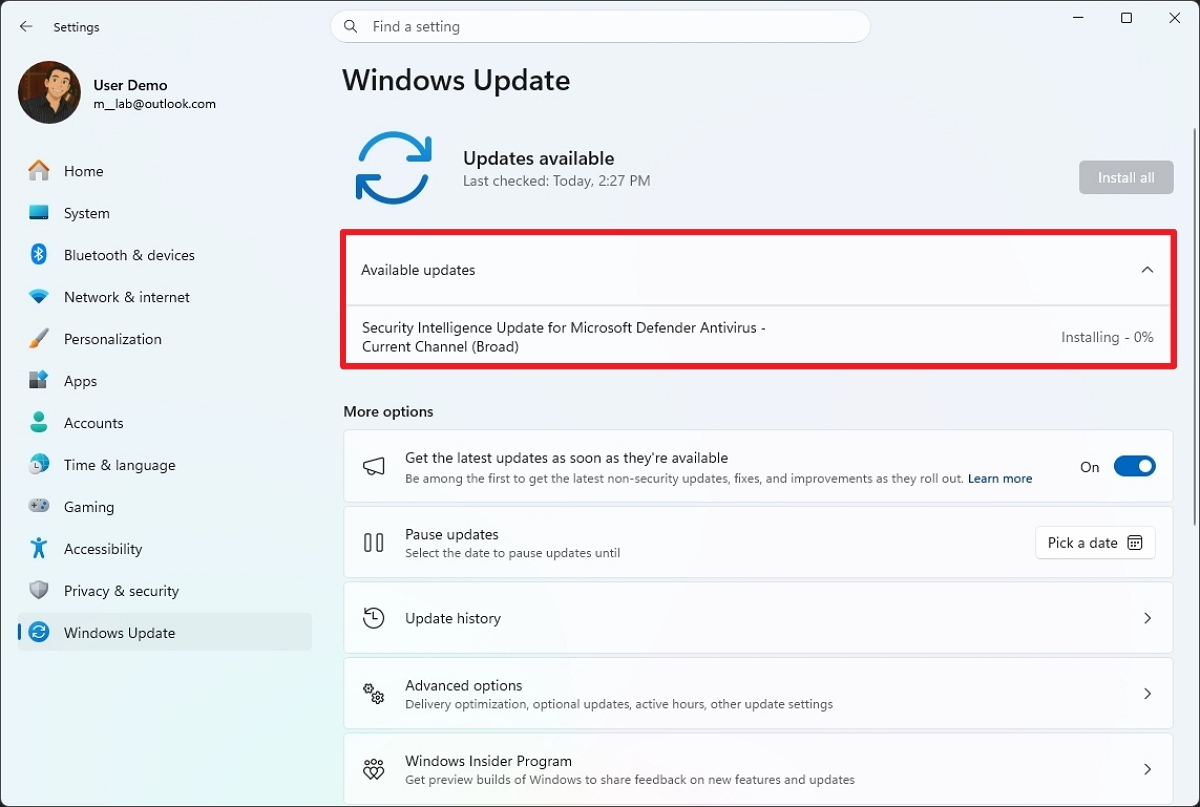Turn off get latest updates toggle

pyautogui.click(x=1134, y=467)
